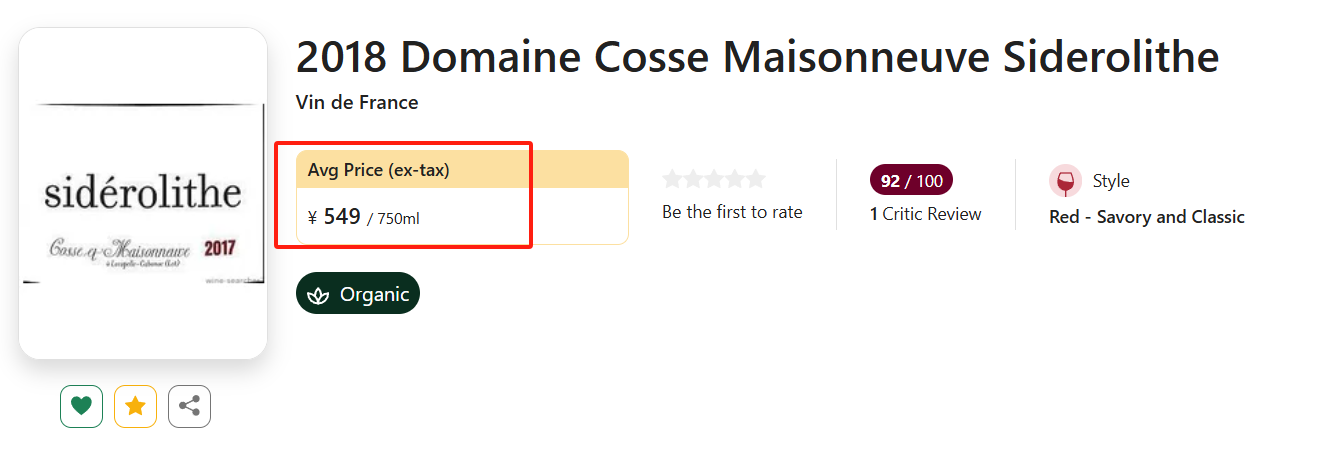This screenshot has height=457, width=1341.
Task: Open the share icon under the wine image
Action: (x=189, y=406)
